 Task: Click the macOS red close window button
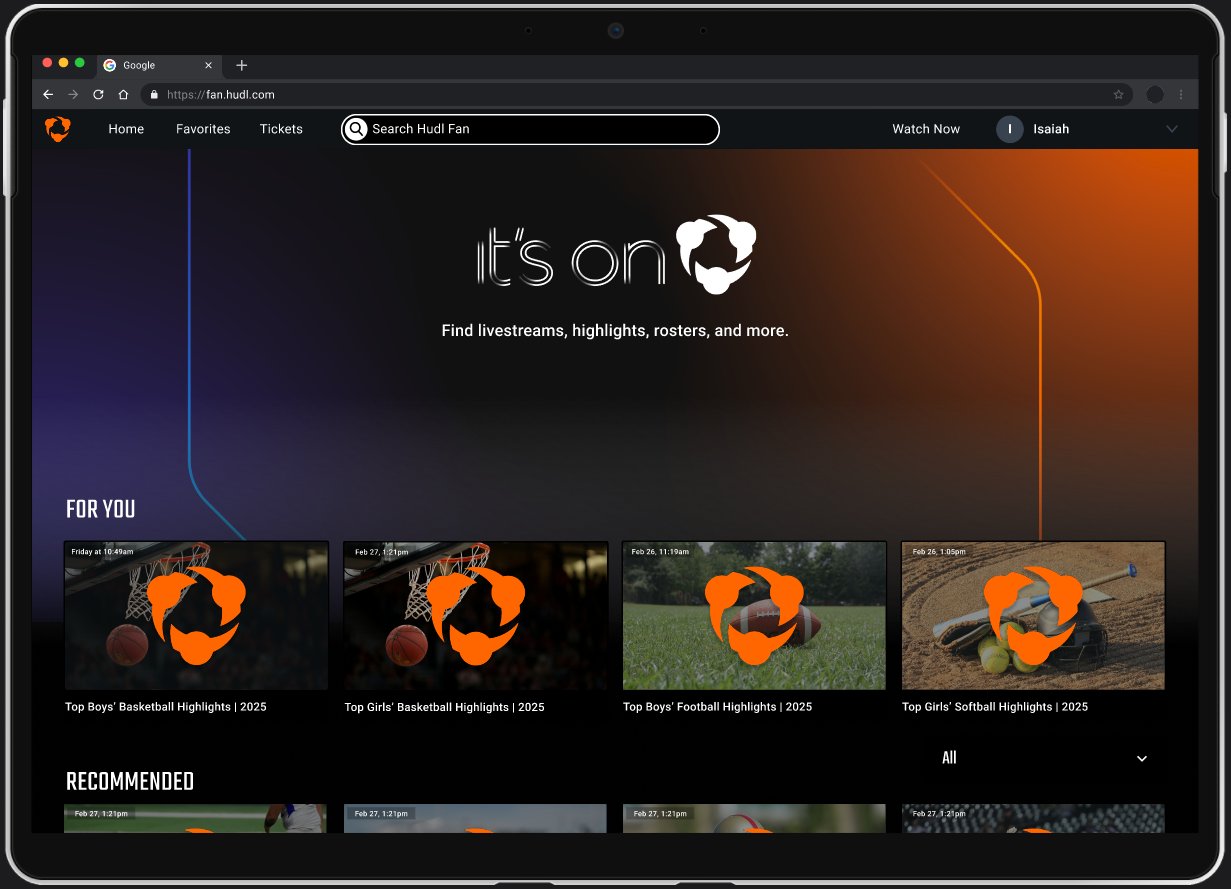tap(47, 63)
